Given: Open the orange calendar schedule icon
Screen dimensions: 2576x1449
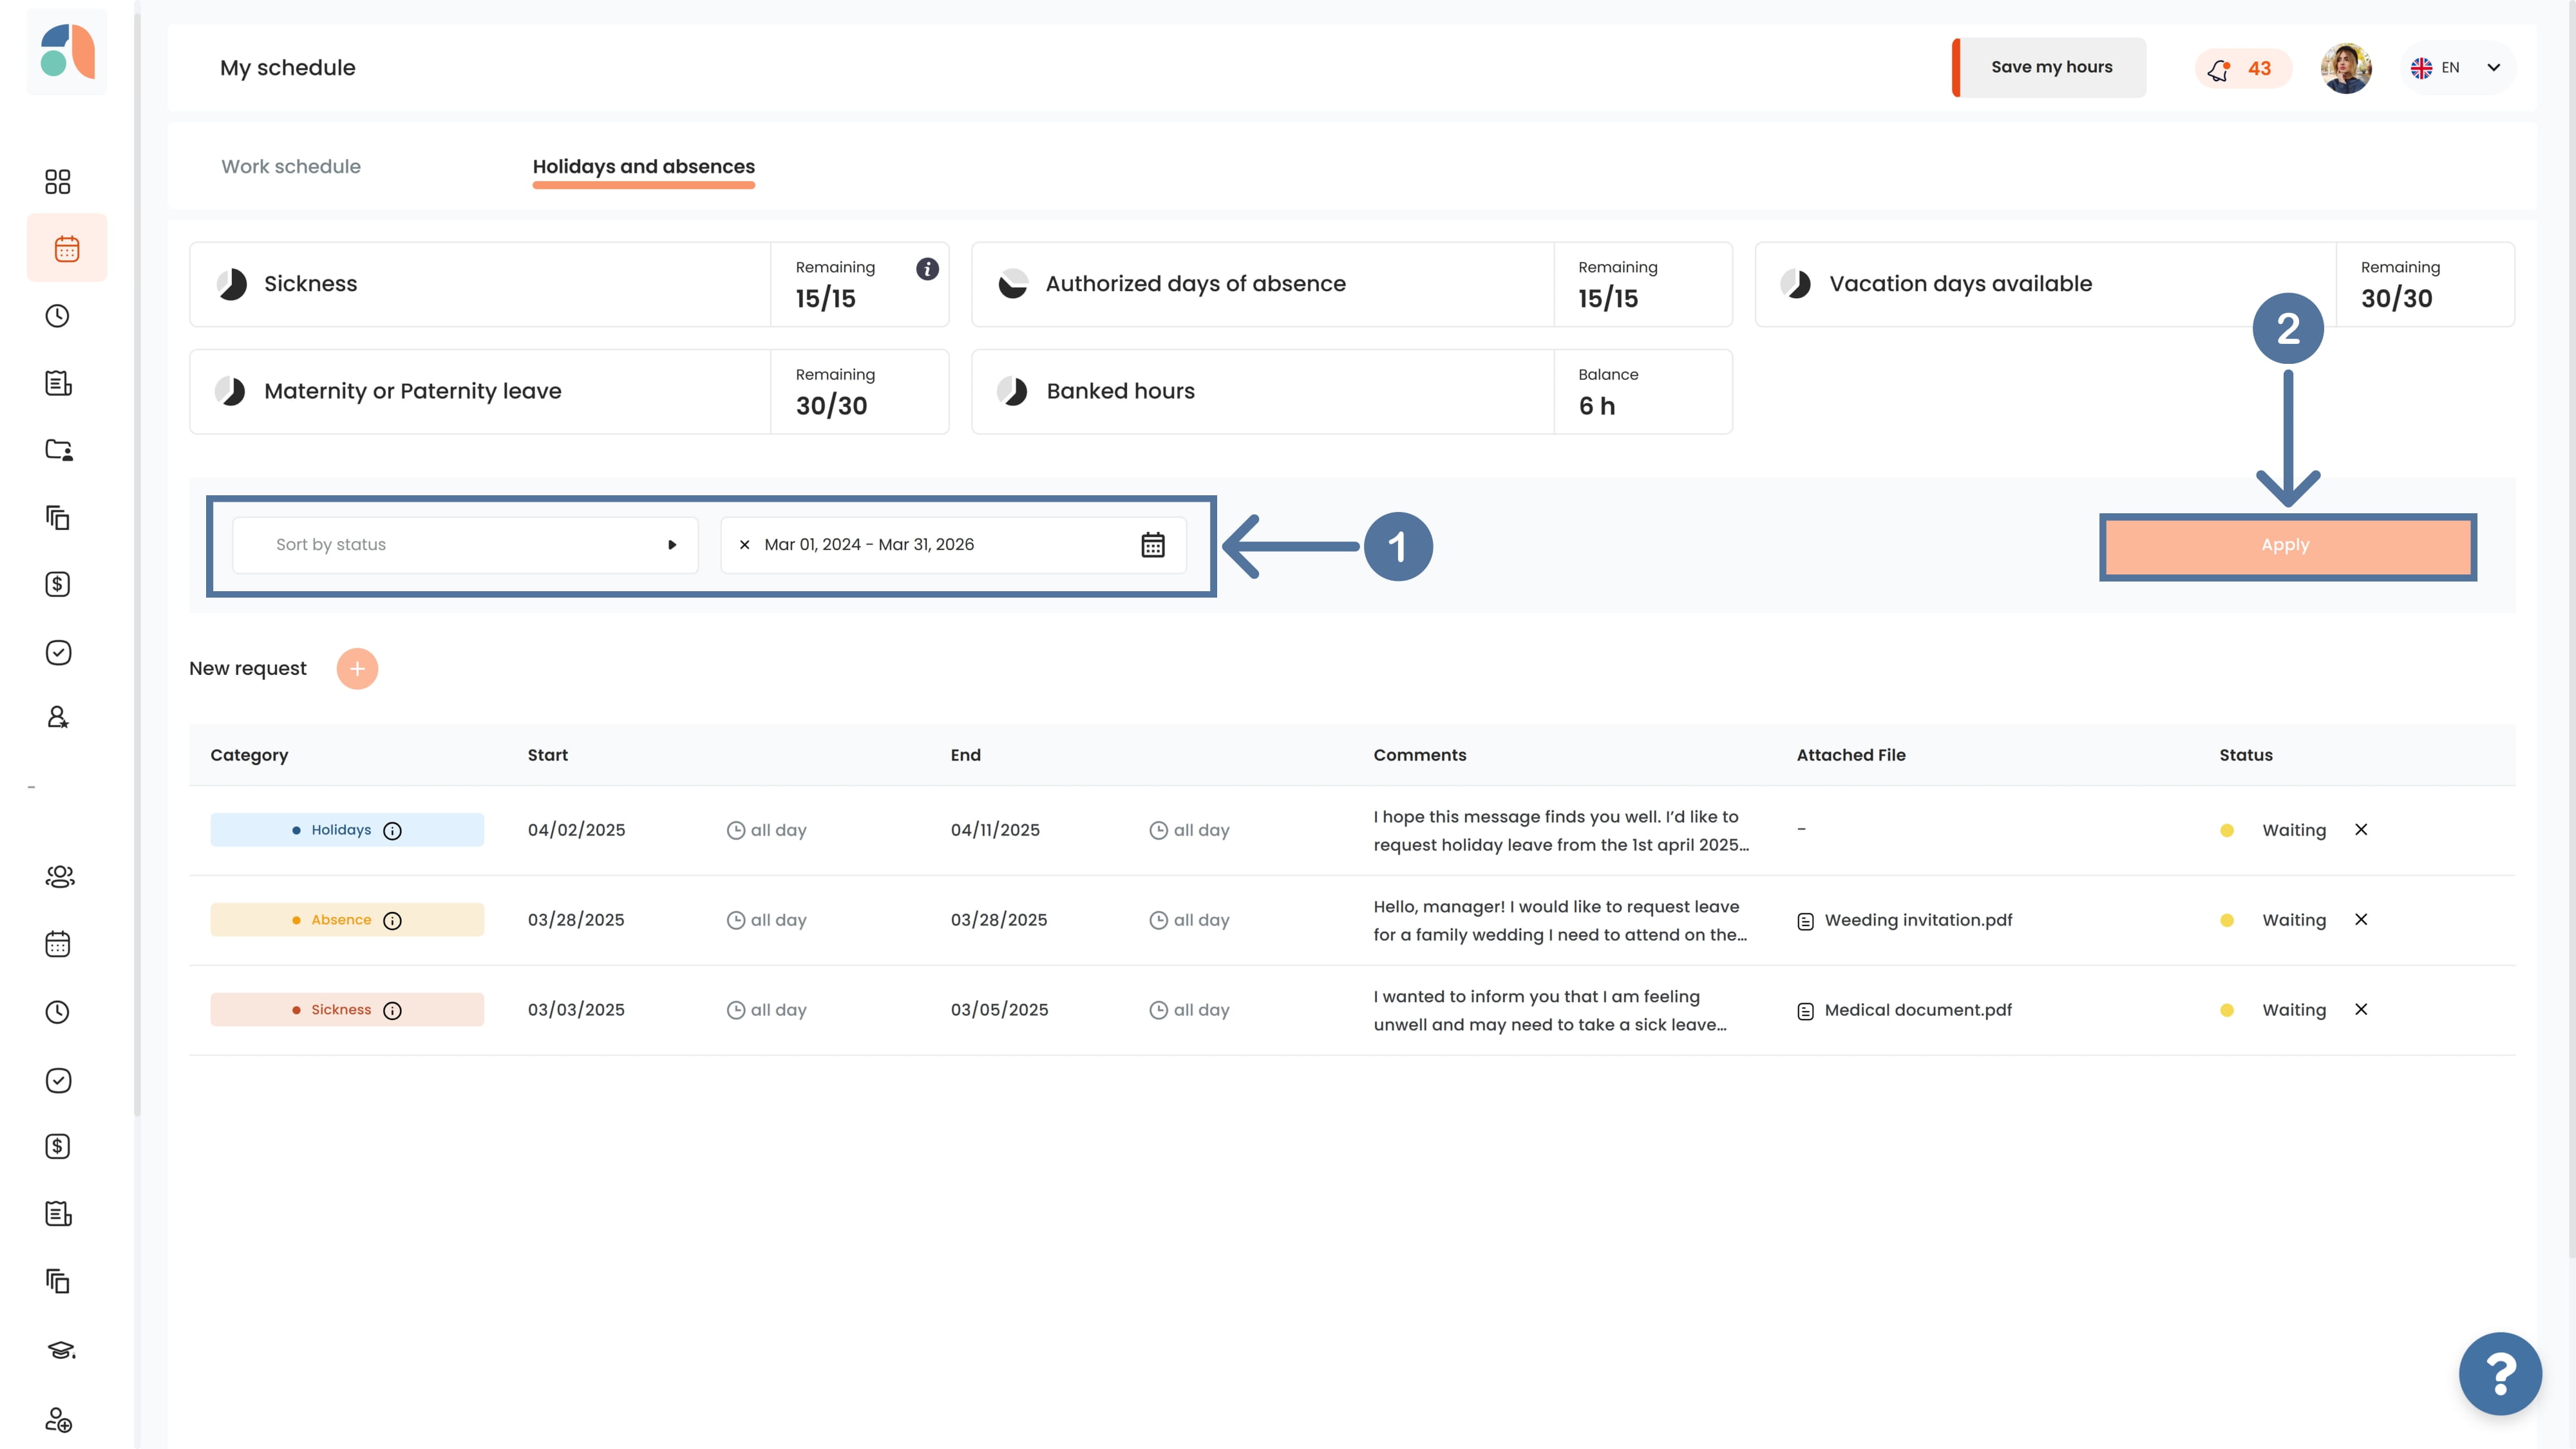Looking at the screenshot, I should 67,248.
